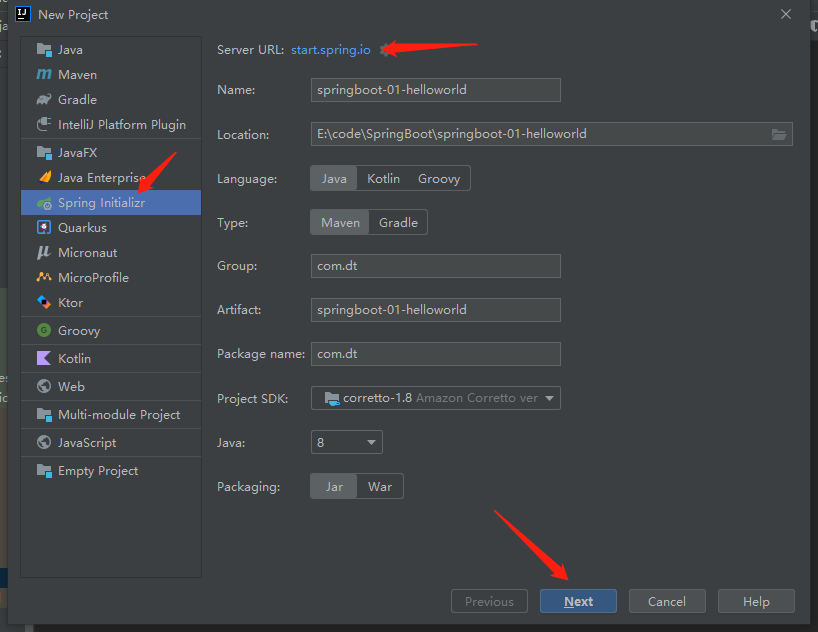Set project Type to Maven
This screenshot has height=632, width=818.
(x=340, y=222)
